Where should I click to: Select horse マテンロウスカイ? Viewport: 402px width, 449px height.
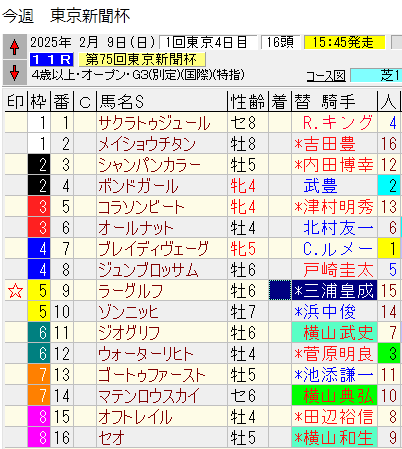(x=149, y=396)
